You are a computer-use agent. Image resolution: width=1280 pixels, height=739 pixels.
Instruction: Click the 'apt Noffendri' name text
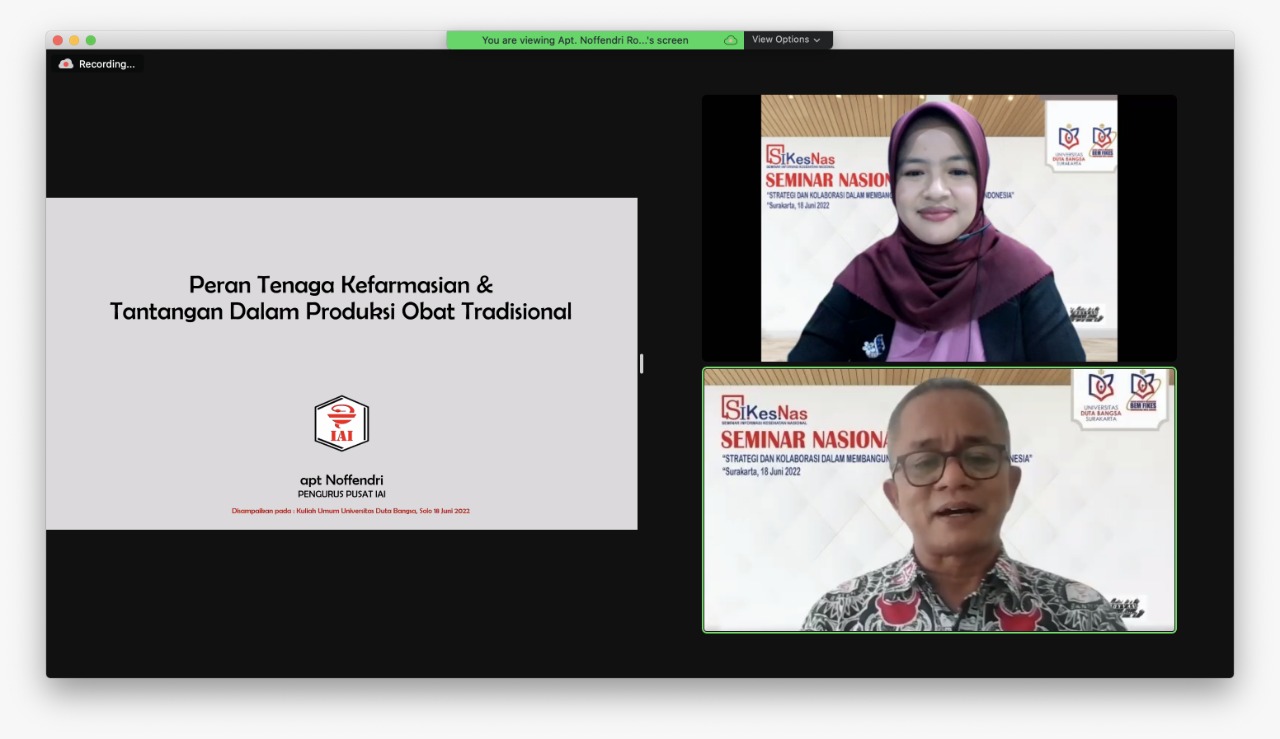click(x=342, y=480)
